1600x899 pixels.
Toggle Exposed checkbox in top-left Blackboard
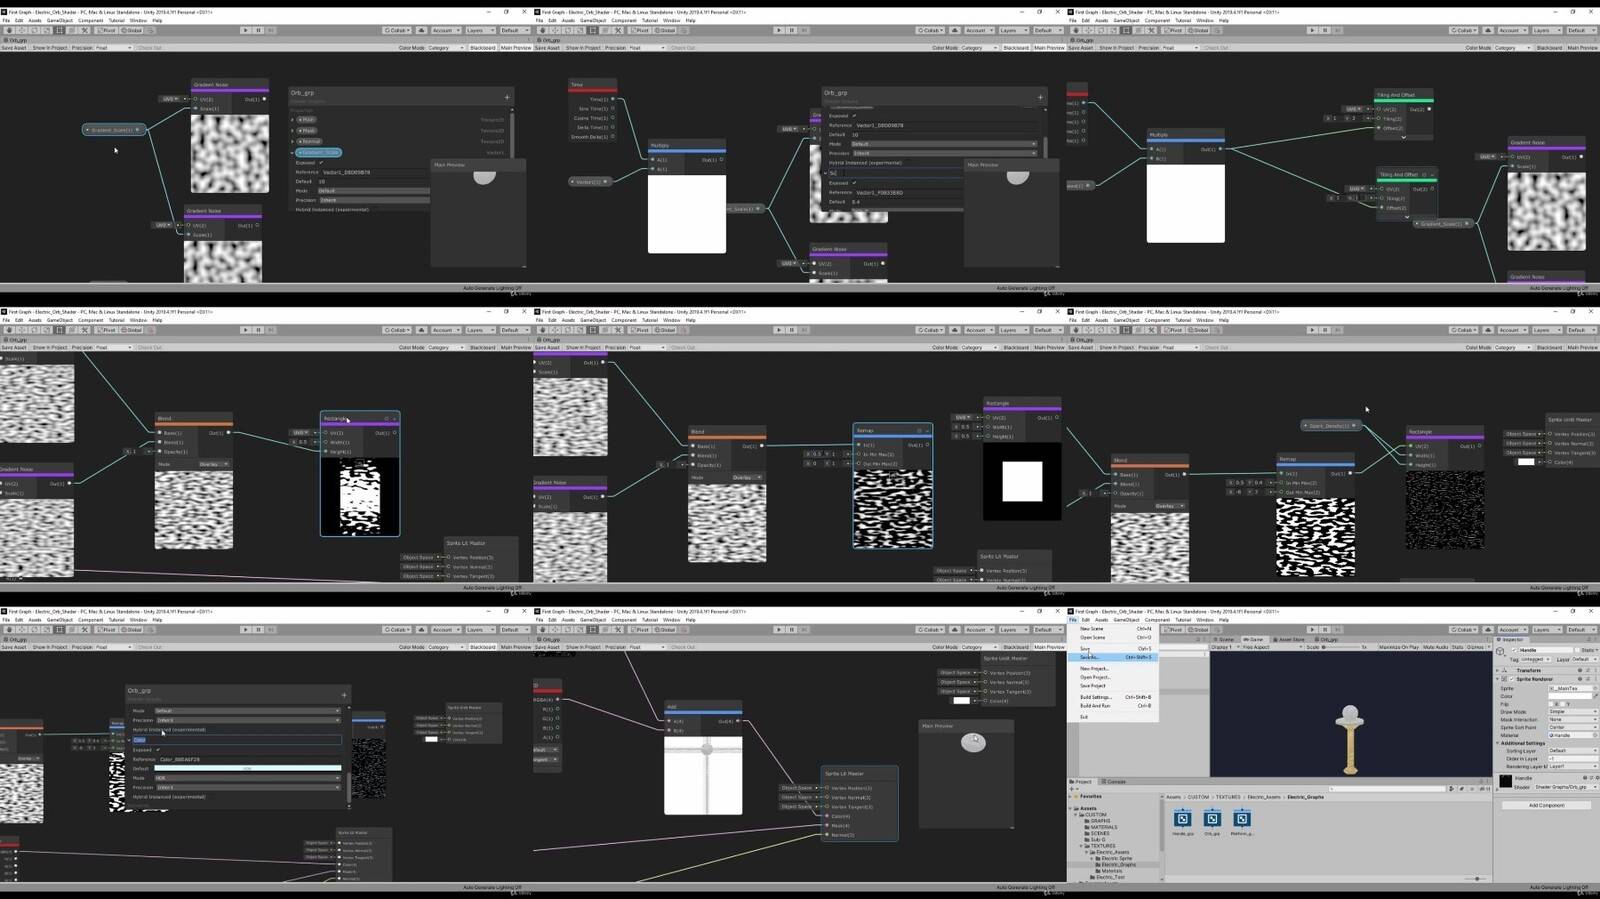[x=321, y=163]
